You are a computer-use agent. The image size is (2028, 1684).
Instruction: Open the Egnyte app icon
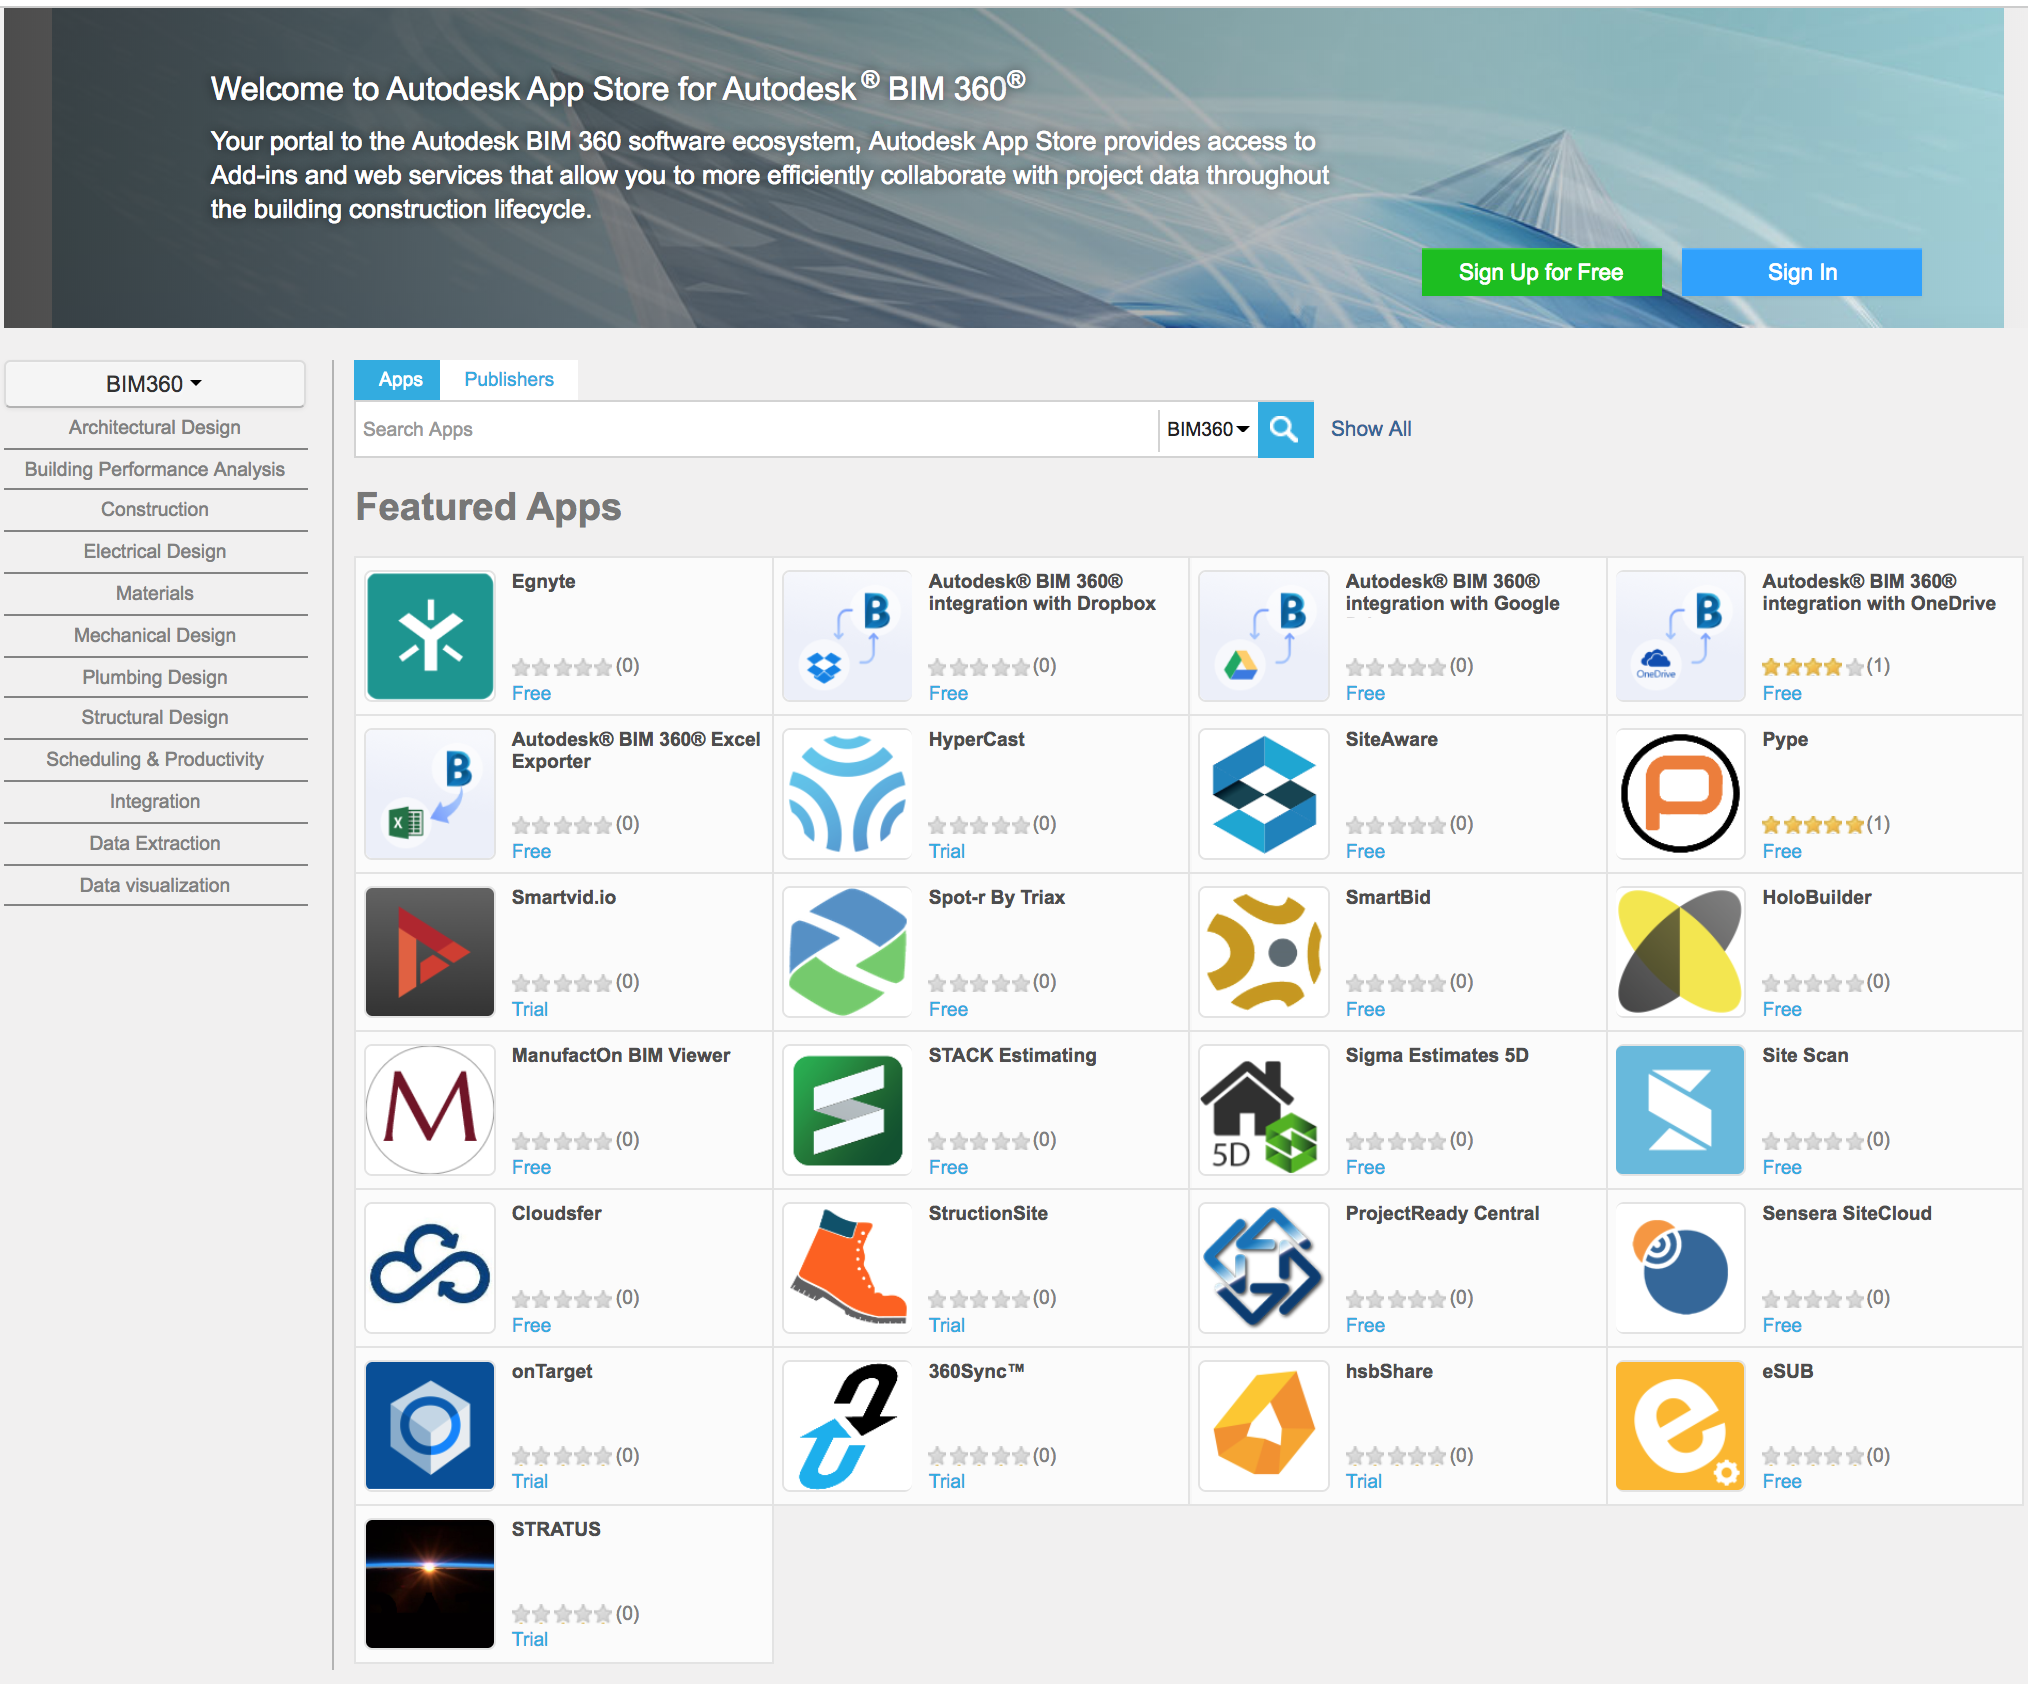pyautogui.click(x=429, y=636)
